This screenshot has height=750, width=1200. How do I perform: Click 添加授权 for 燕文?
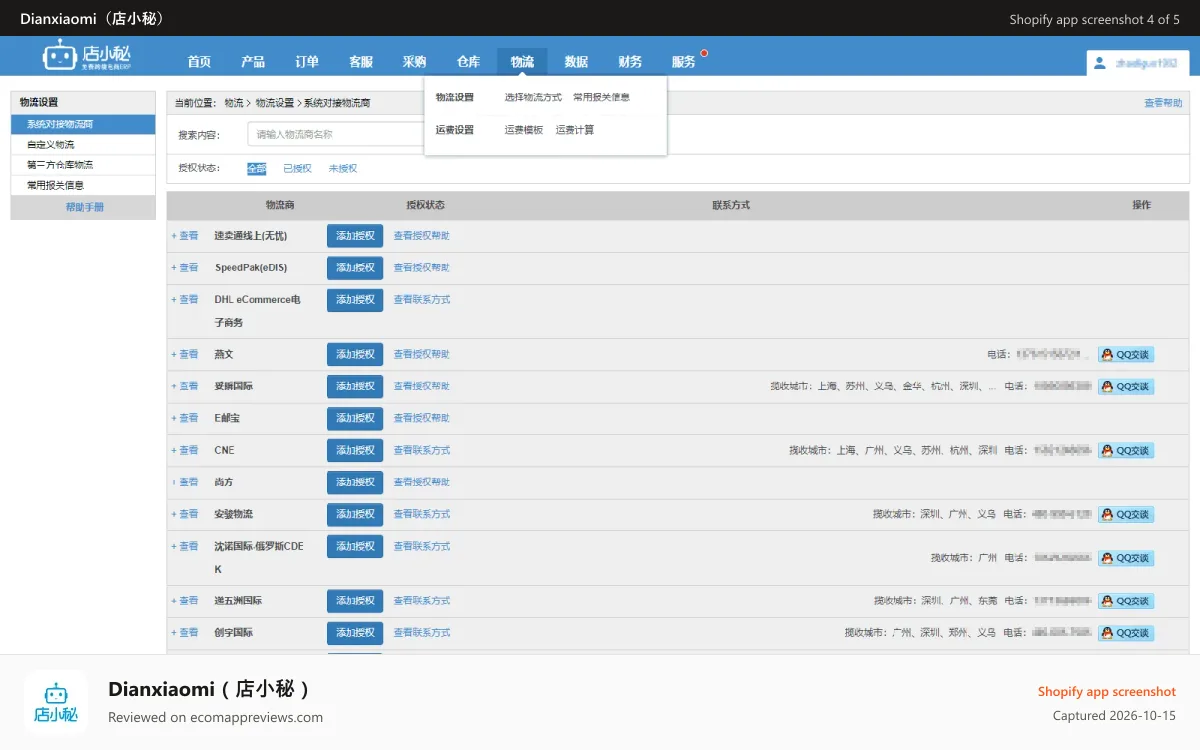355,355
